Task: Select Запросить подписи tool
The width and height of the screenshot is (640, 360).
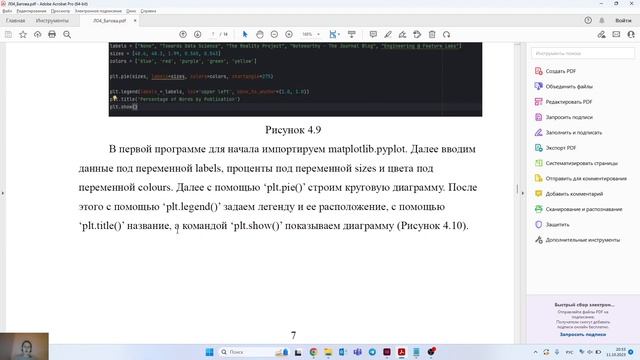Action: 569,117
